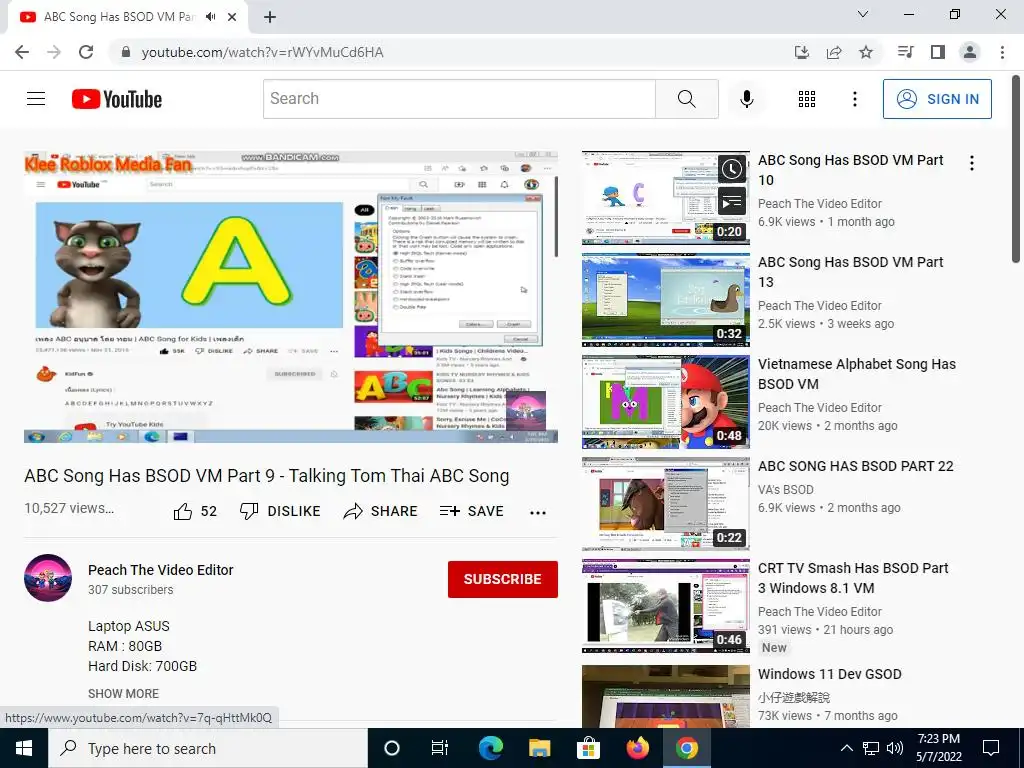Open Chrome tab search chevron
This screenshot has width=1024, height=768.
point(863,14)
